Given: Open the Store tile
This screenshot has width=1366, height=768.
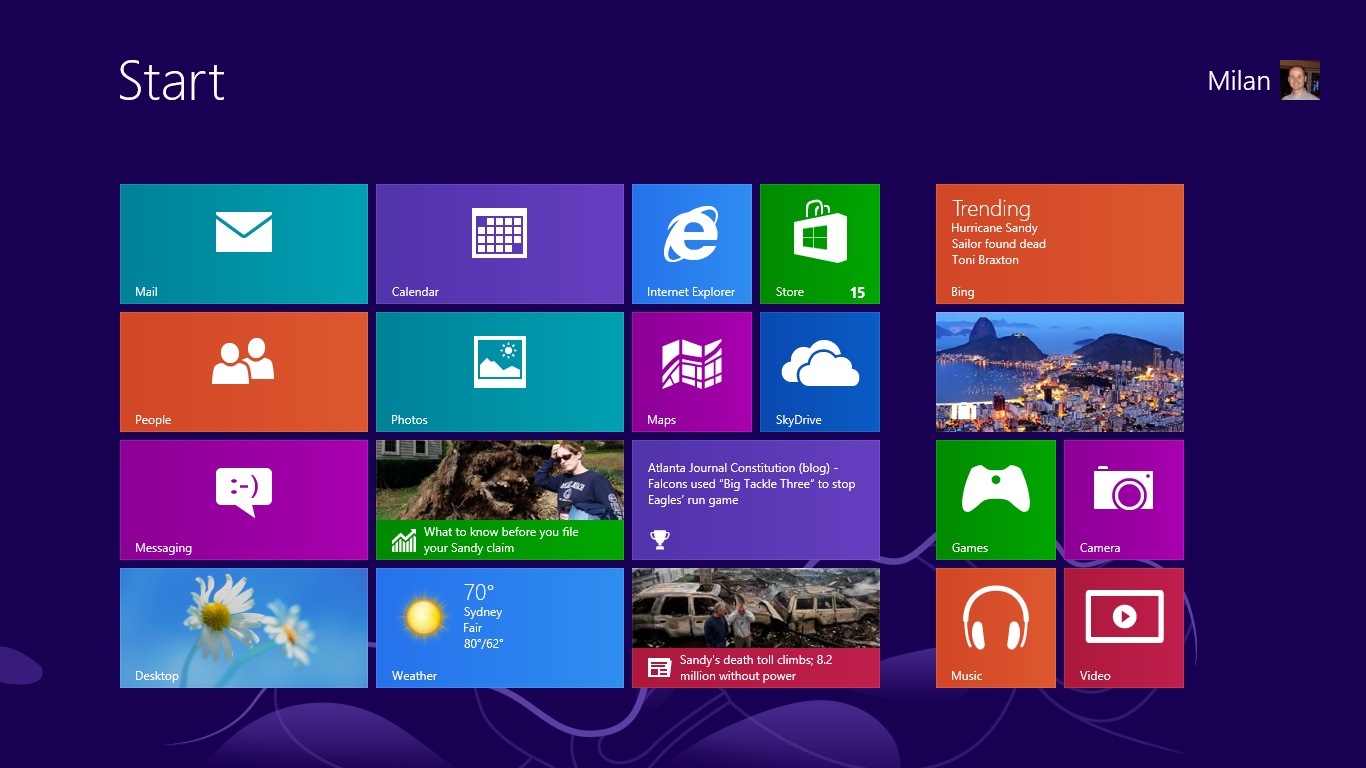Looking at the screenshot, I should click(x=820, y=244).
